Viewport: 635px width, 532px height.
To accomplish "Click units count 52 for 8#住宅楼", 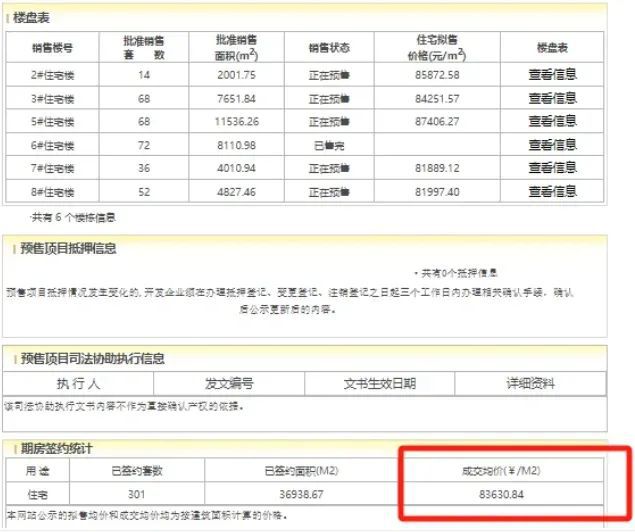I will pyautogui.click(x=144, y=192).
